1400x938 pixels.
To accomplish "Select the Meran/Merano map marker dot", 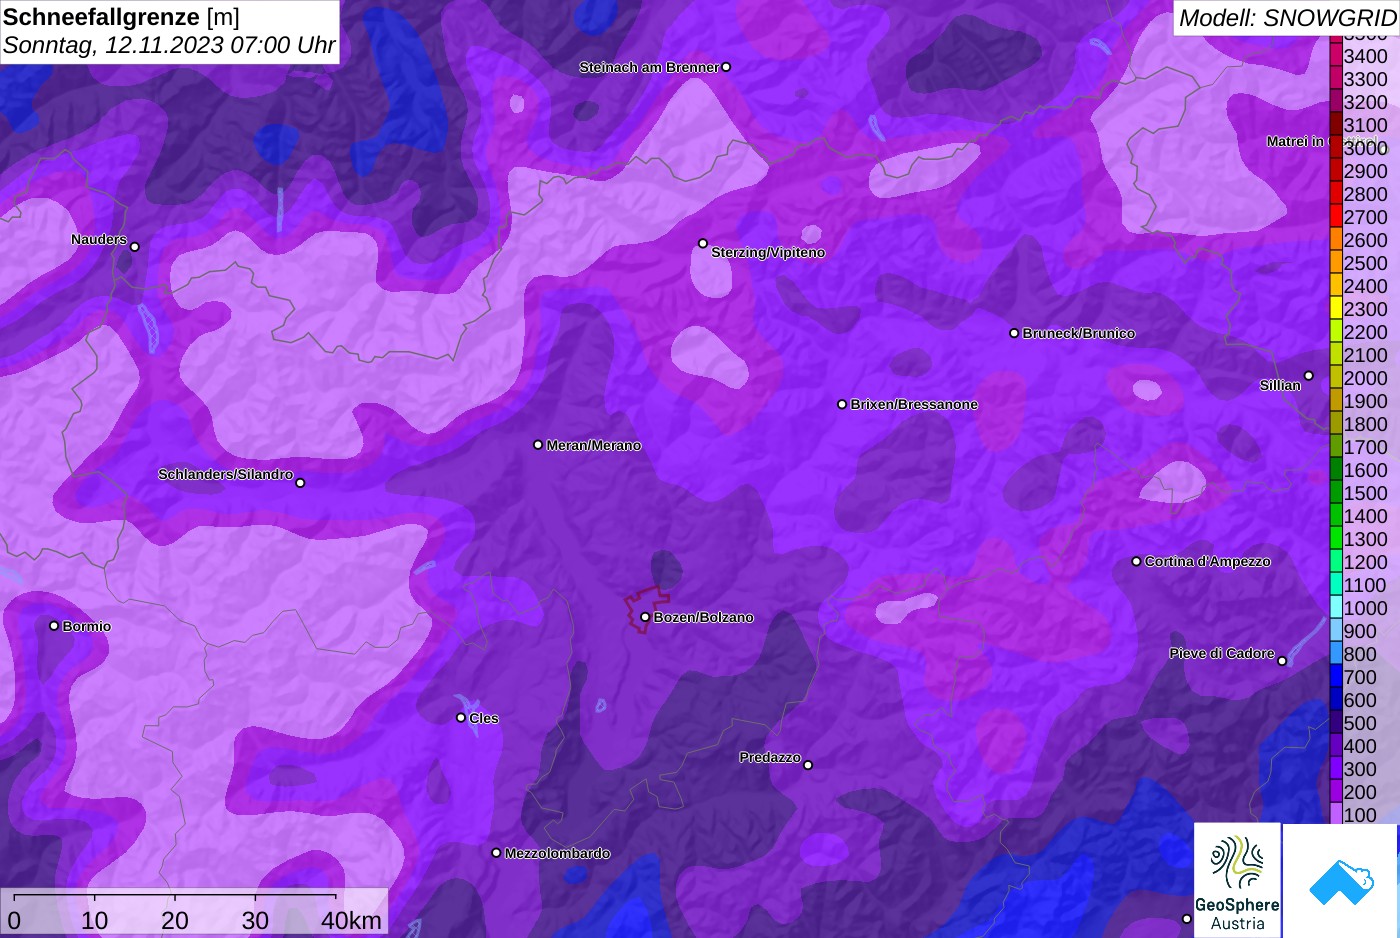I will [538, 445].
